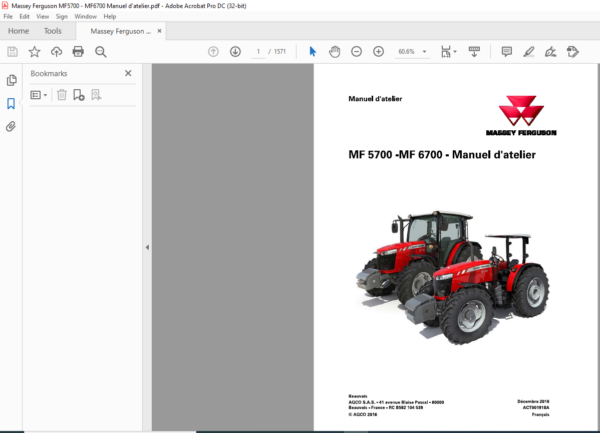The image size is (600, 433).
Task: Delete selected bookmark trash icon
Action: click(x=62, y=95)
